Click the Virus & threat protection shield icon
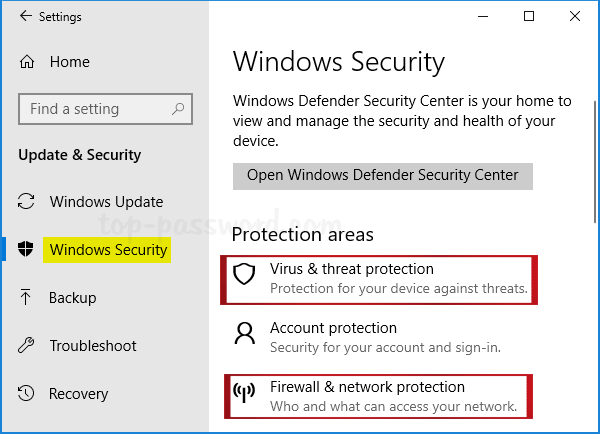This screenshot has width=600, height=434. 244,274
